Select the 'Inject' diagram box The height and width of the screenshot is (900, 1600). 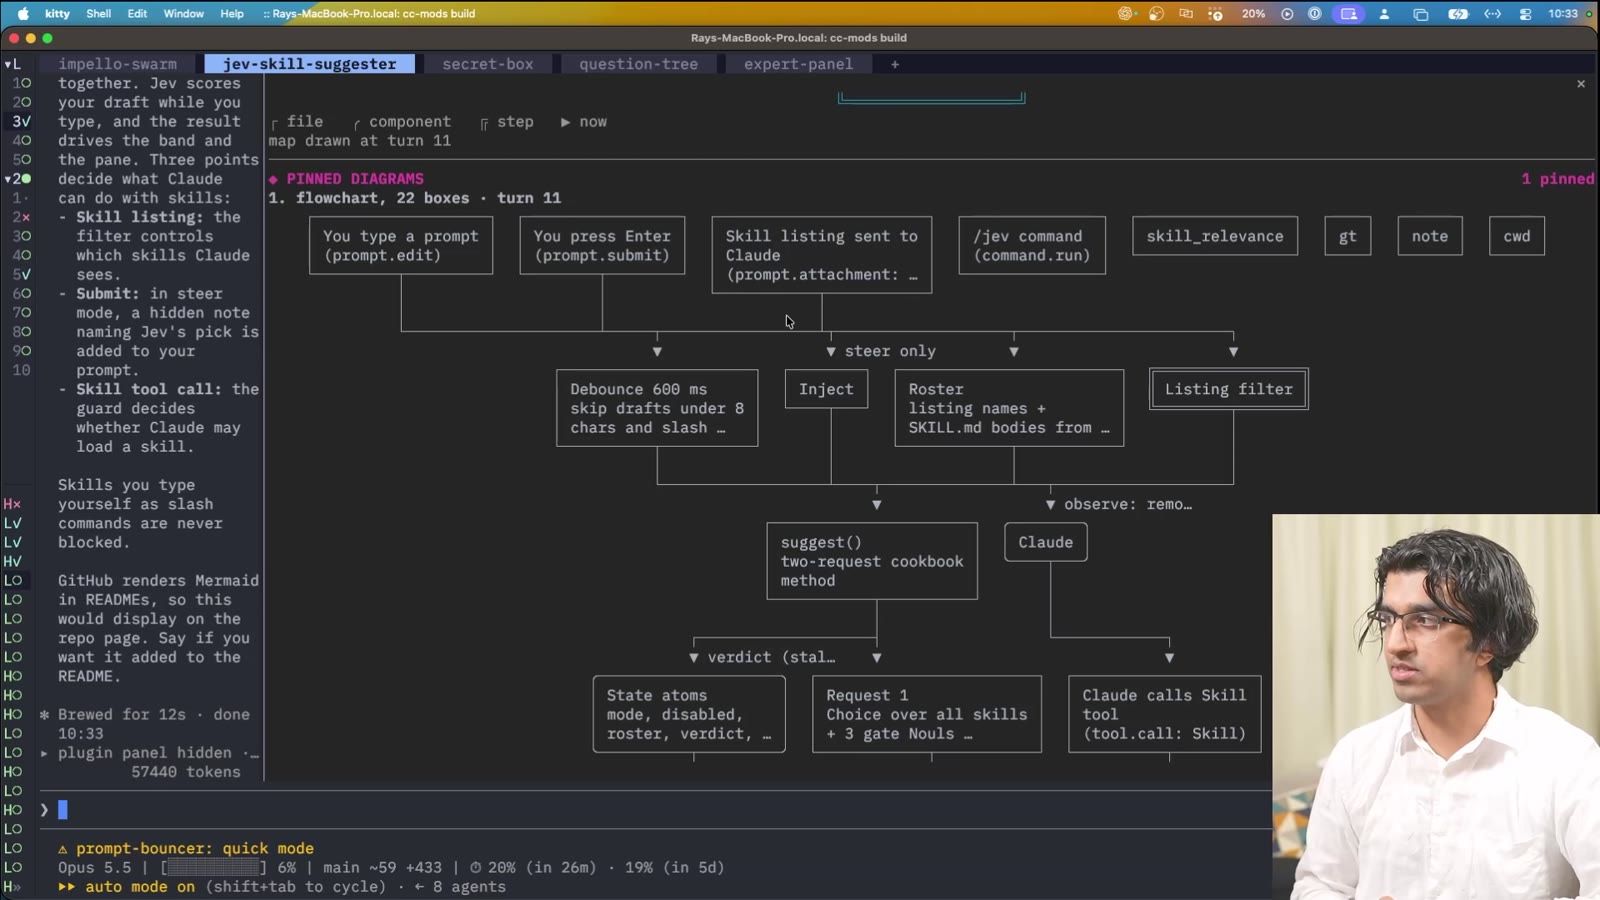click(x=826, y=389)
